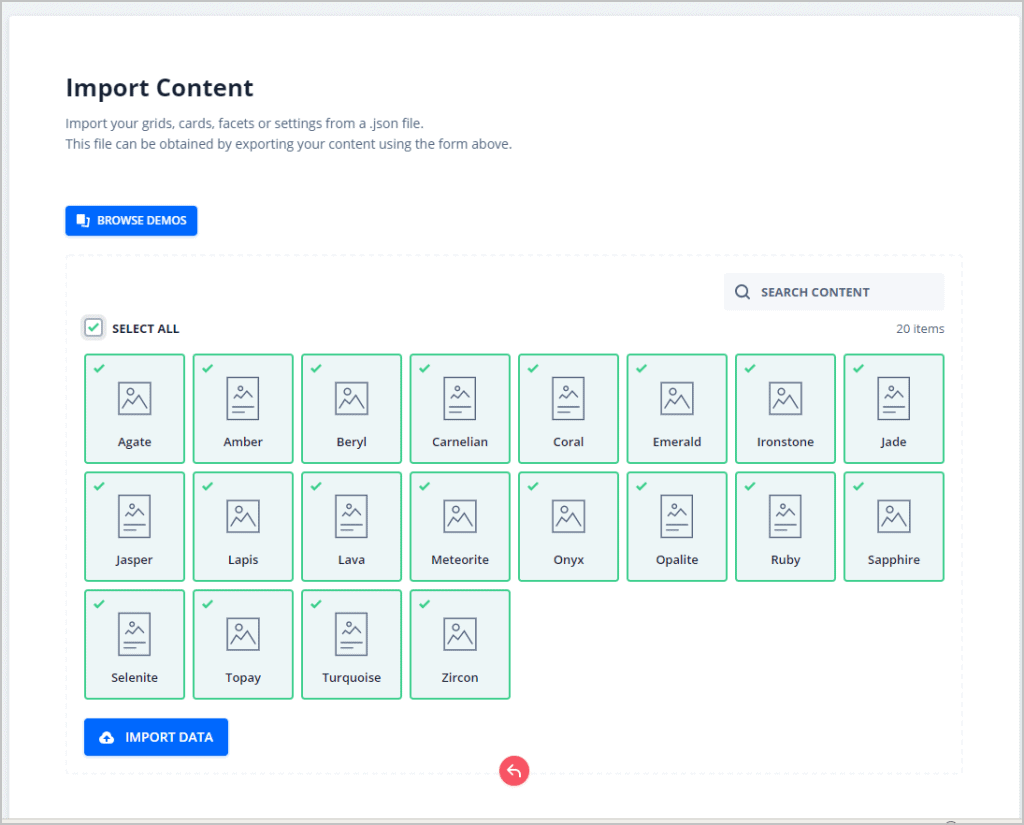Click the Emerald image icon
Image resolution: width=1024 pixels, height=825 pixels.
click(x=677, y=398)
